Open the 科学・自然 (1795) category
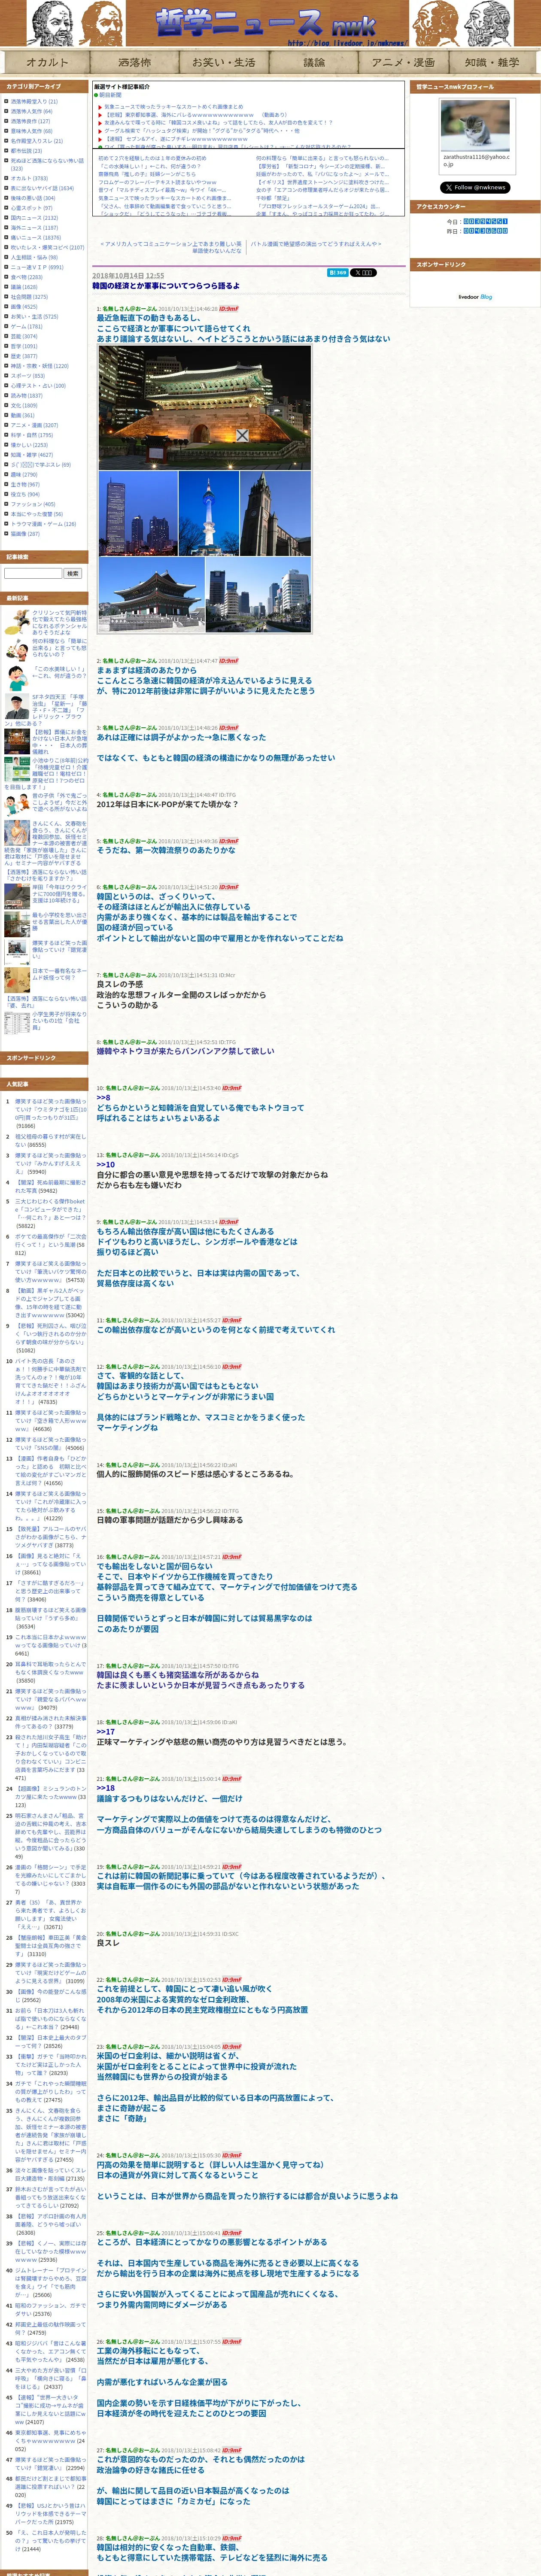541x2576 pixels. pyautogui.click(x=33, y=435)
